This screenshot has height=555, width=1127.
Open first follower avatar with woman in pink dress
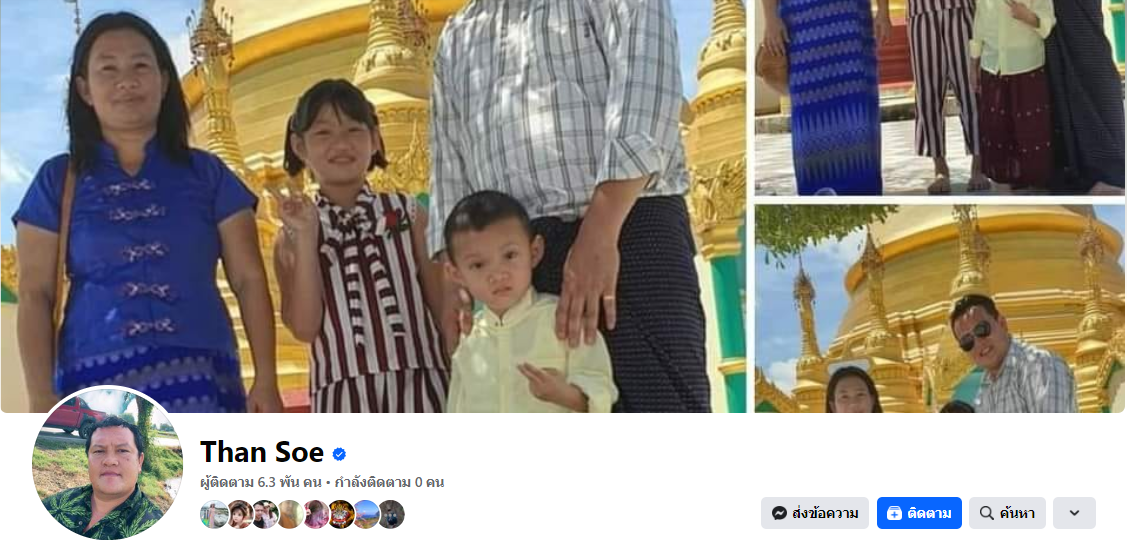click(214, 514)
